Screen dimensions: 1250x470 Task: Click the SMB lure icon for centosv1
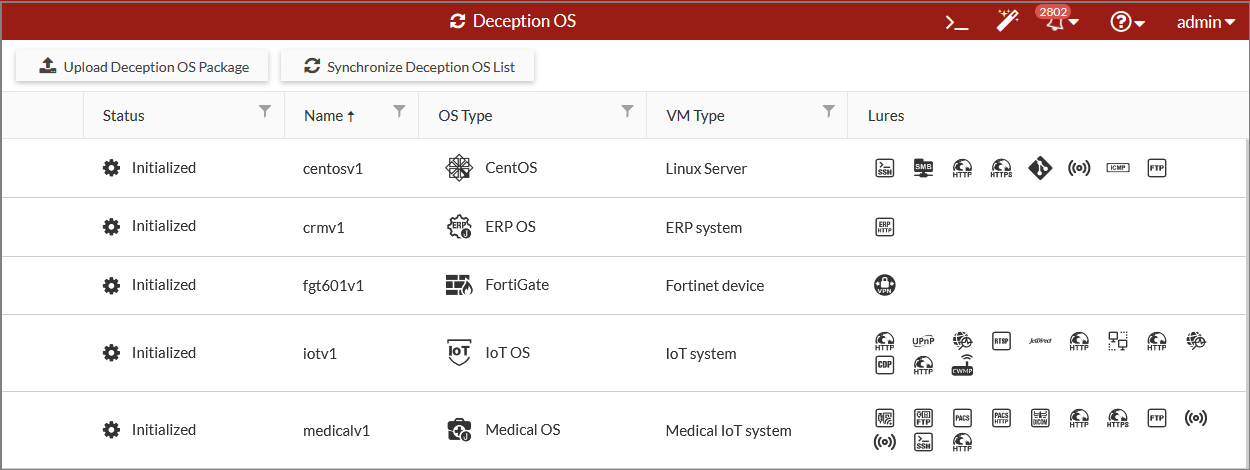923,168
